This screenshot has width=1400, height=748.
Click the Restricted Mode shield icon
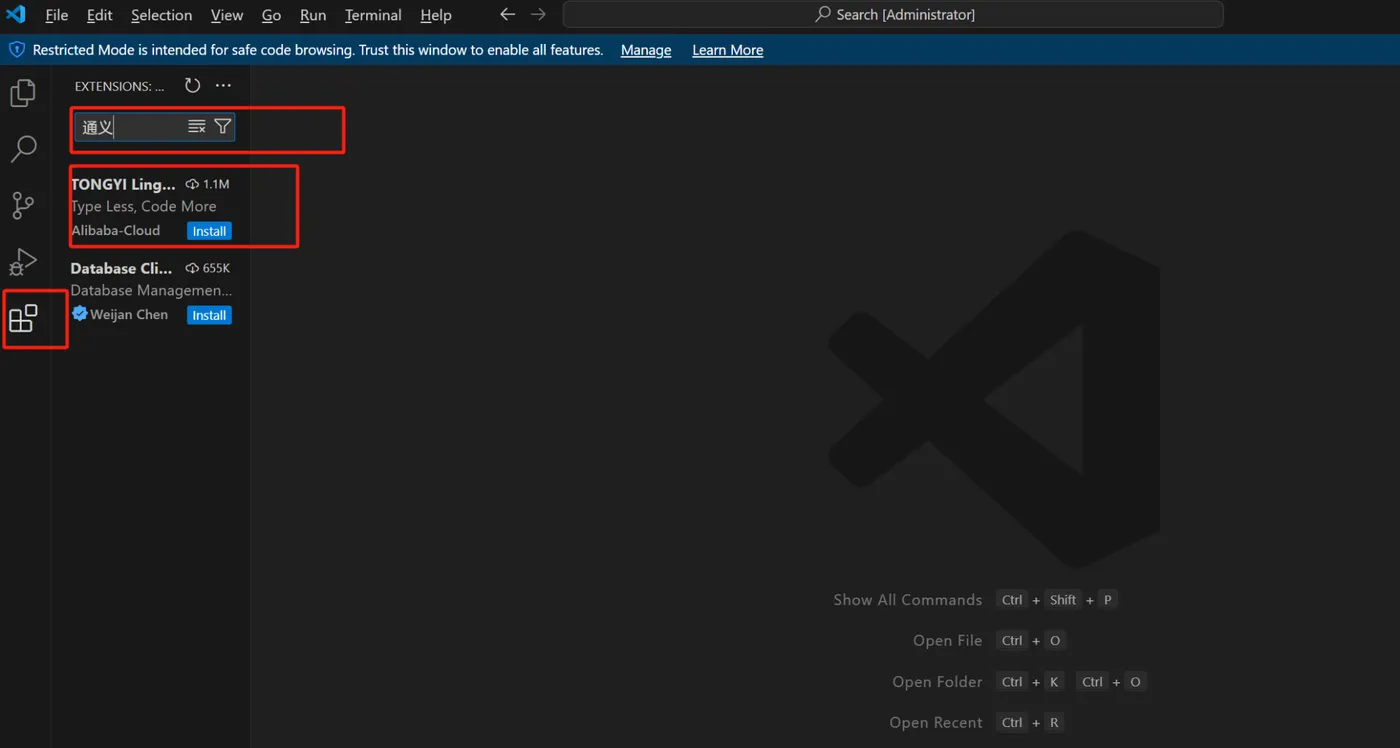[x=17, y=50]
